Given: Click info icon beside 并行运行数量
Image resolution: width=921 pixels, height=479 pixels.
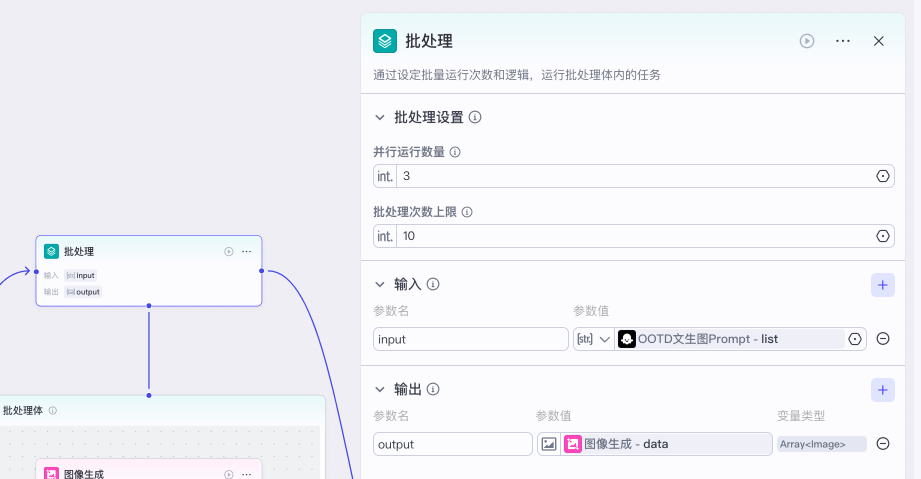Looking at the screenshot, I should (x=455, y=152).
